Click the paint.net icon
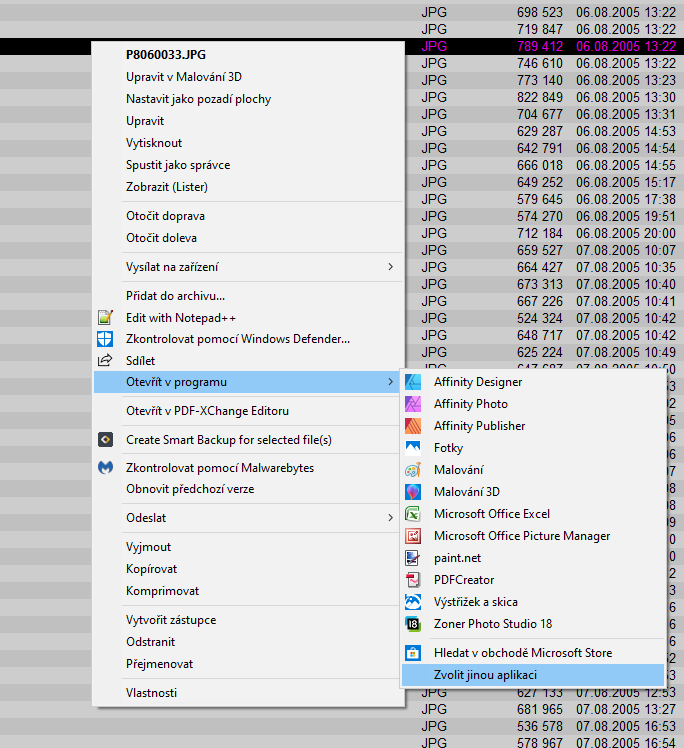684x748 pixels. [x=413, y=558]
